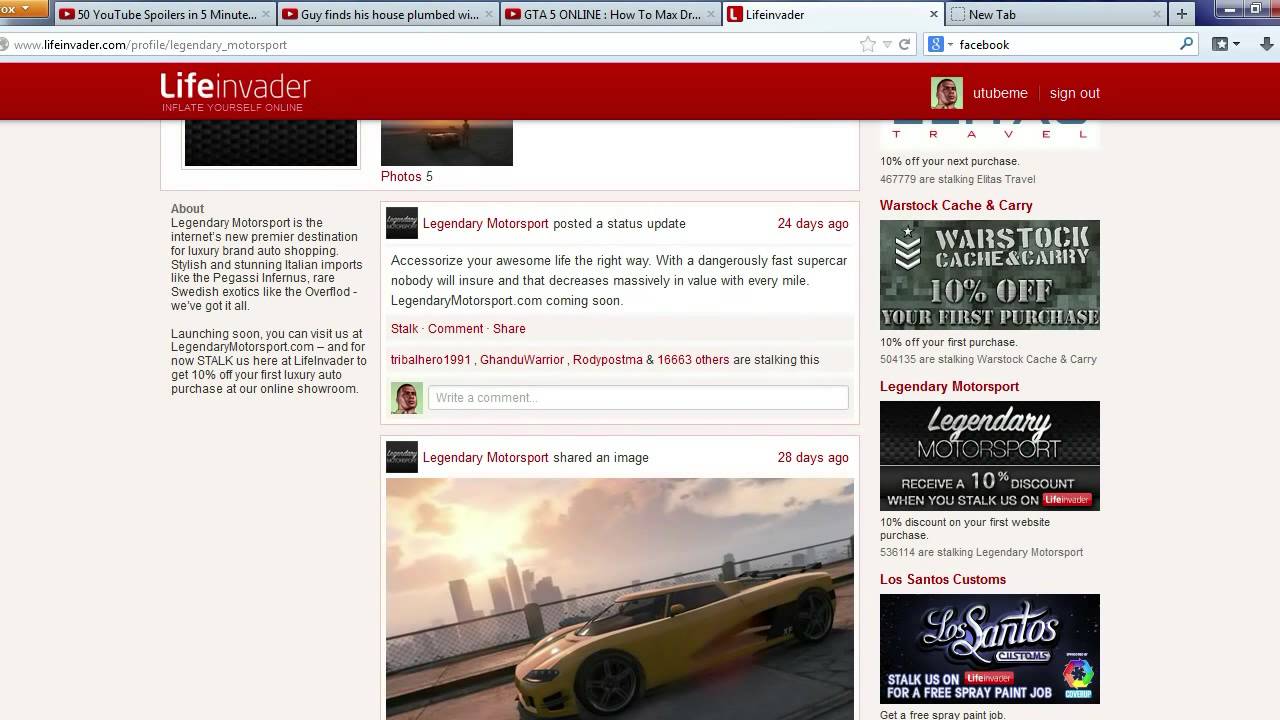
Task: Open Rodypostma profile link
Action: click(x=608, y=360)
